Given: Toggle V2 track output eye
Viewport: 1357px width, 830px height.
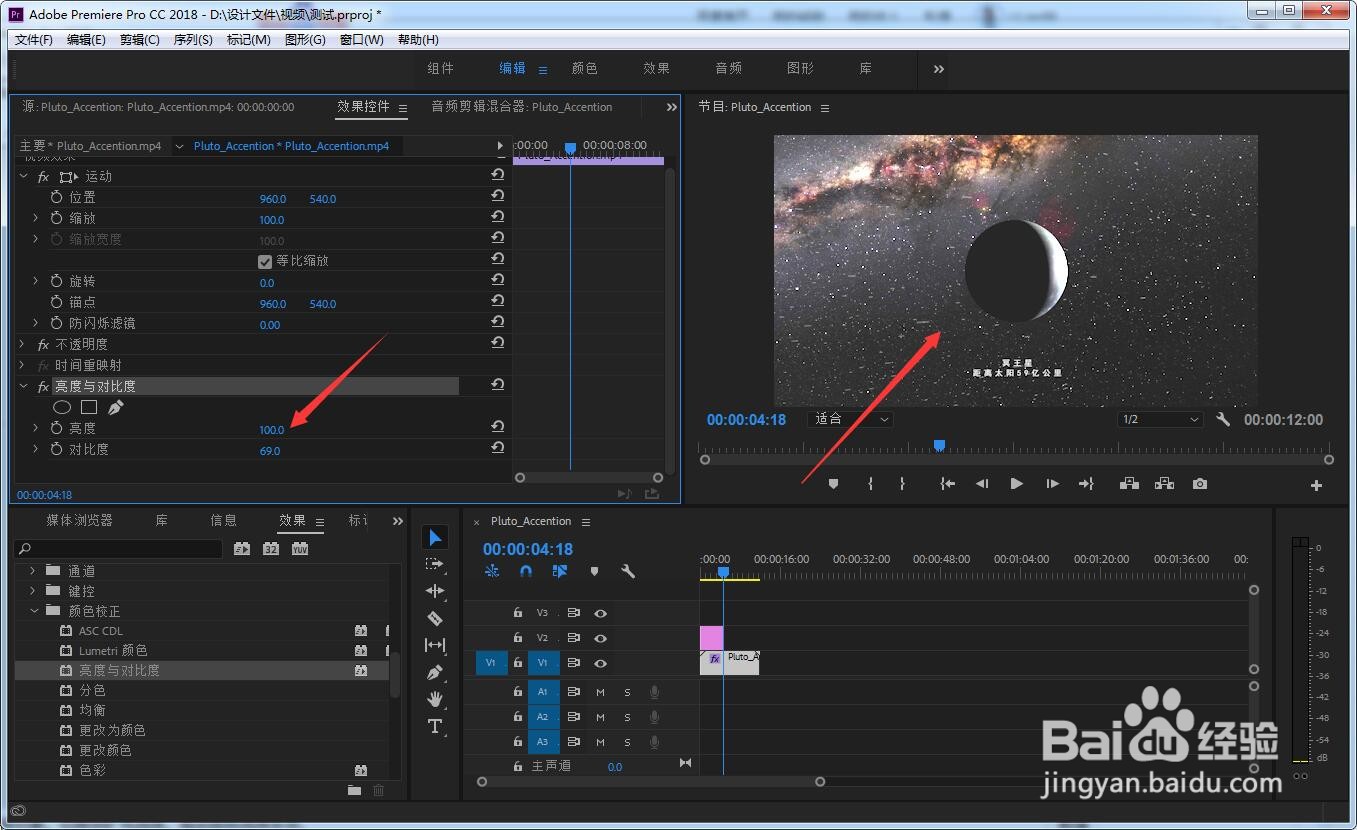Looking at the screenshot, I should 601,638.
